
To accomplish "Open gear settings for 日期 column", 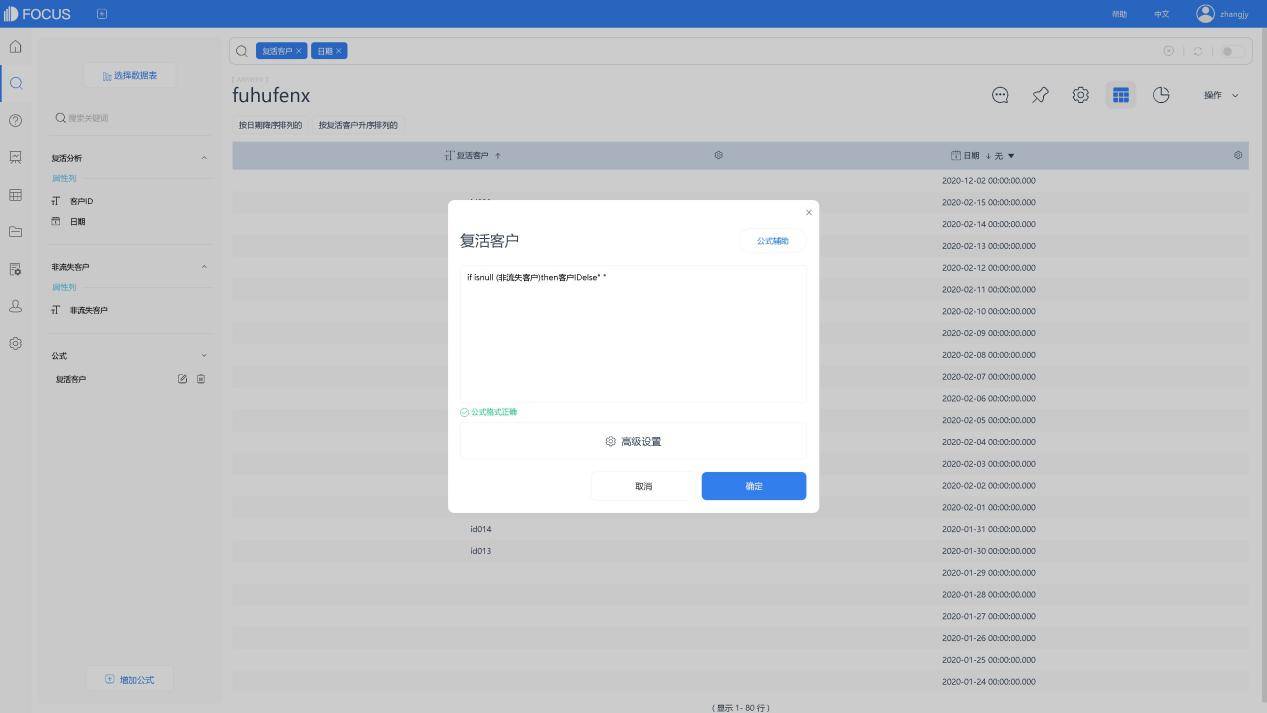I will pos(1238,155).
